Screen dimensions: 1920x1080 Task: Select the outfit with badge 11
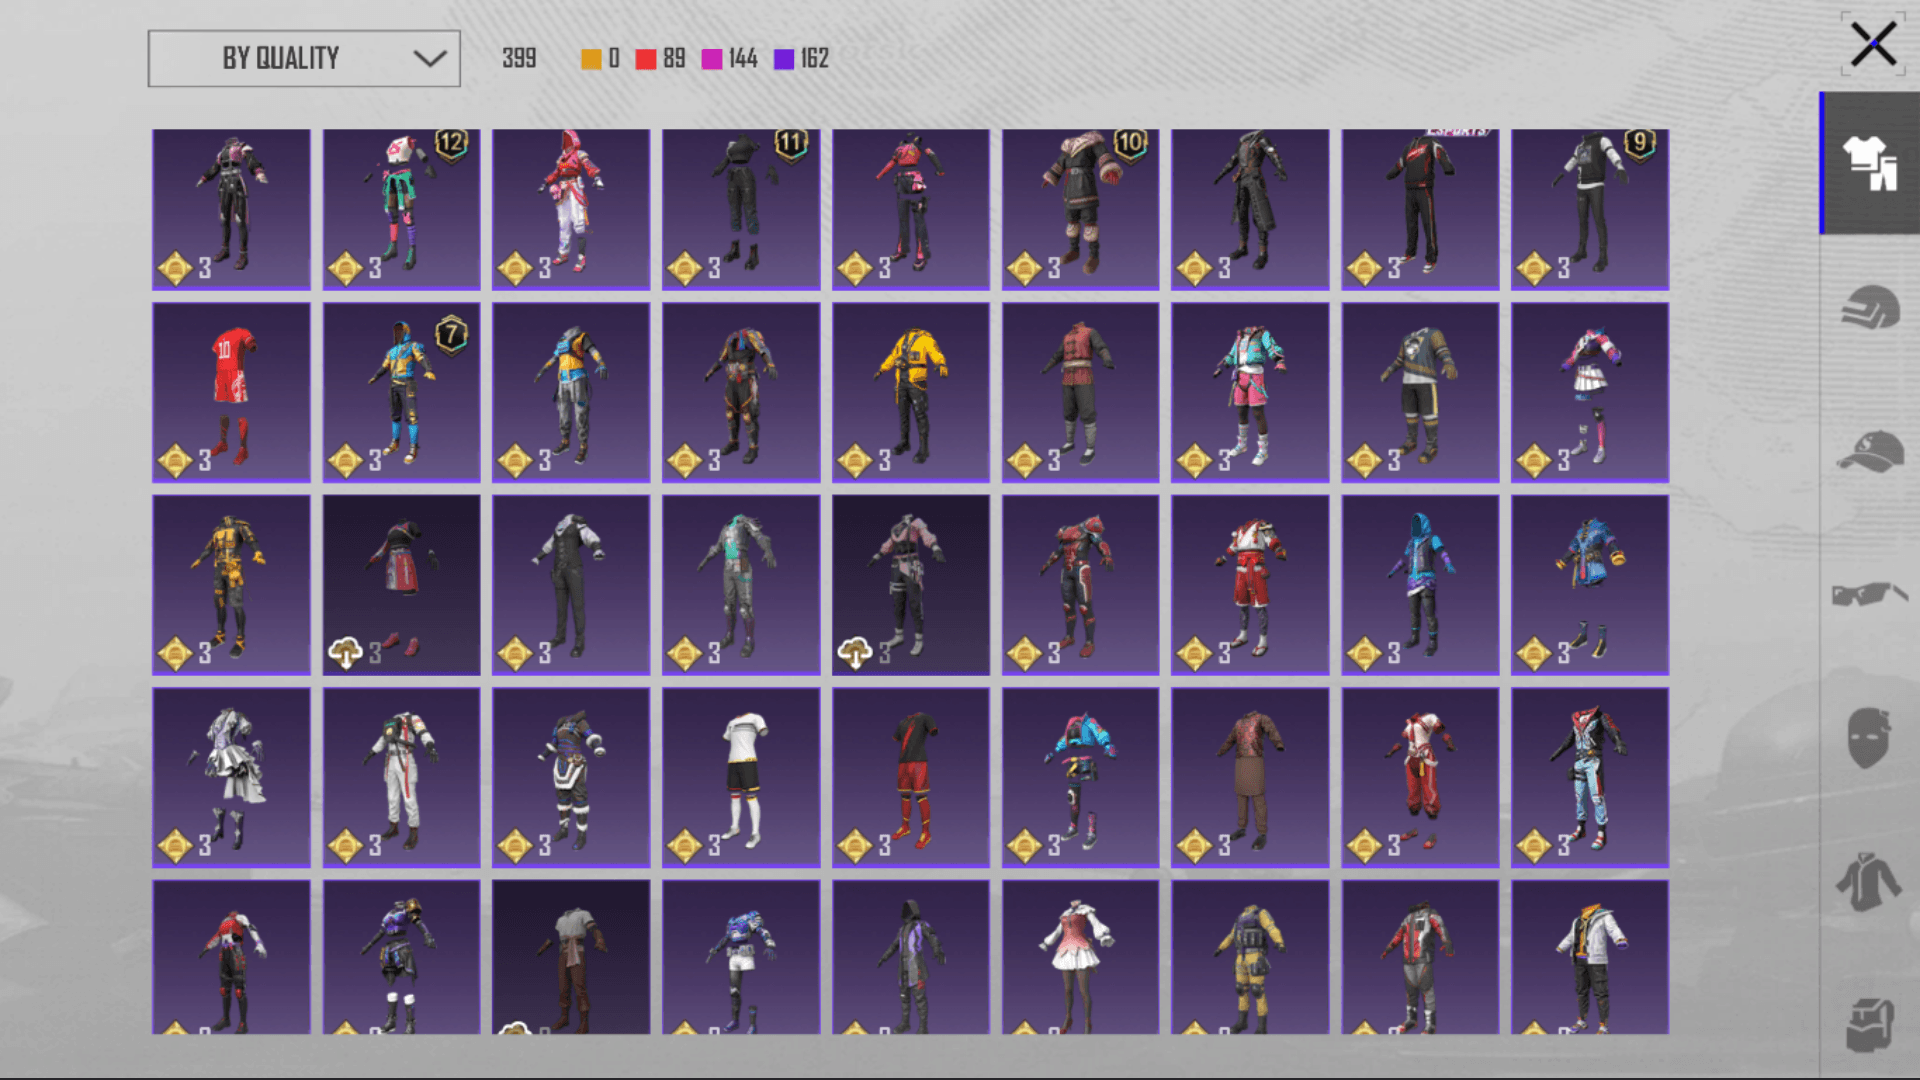(741, 209)
